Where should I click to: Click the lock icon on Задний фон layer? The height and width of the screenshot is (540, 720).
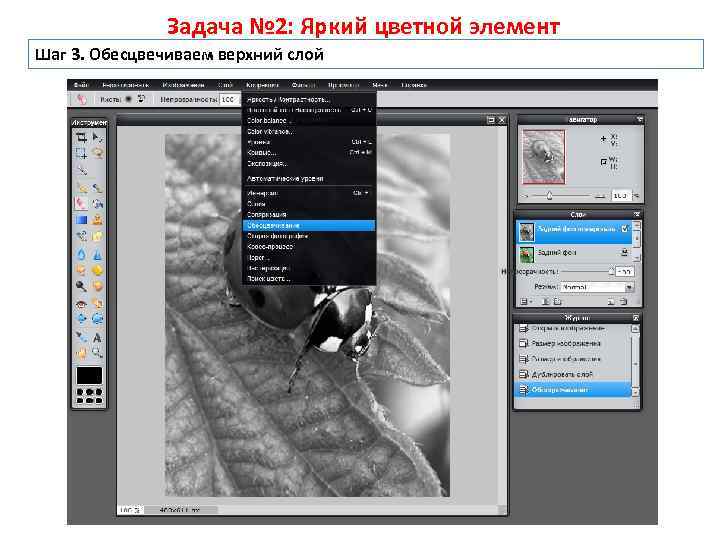(x=624, y=252)
